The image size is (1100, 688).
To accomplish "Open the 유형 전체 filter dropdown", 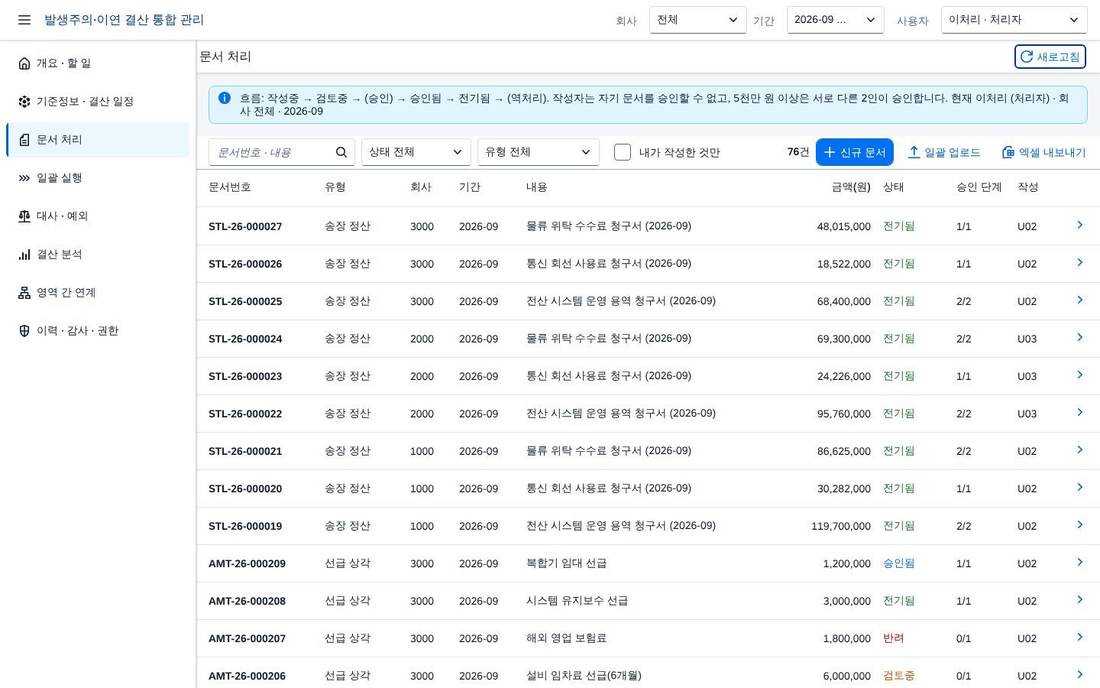I will 538,152.
